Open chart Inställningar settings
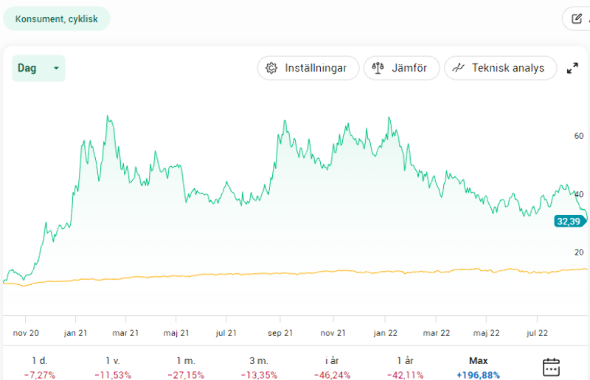Viewport: 590px width, 380px height. 308,68
